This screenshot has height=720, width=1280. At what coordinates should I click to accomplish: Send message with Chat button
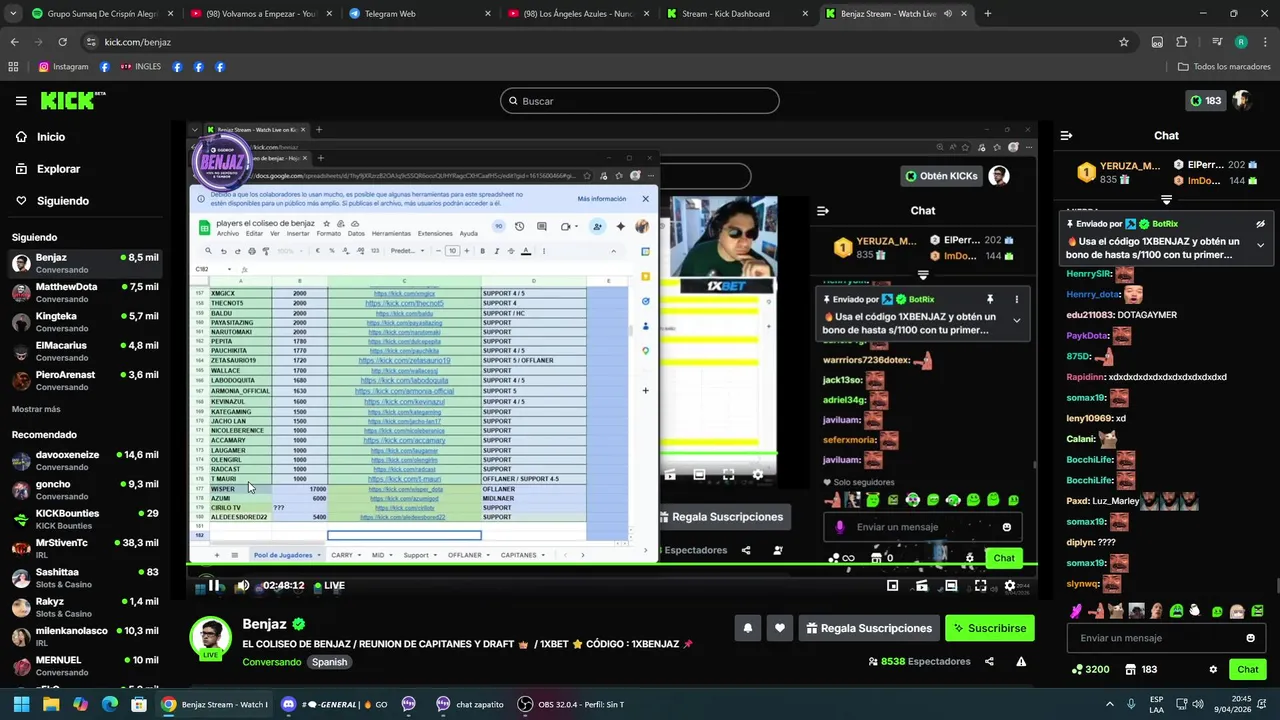coord(1248,669)
